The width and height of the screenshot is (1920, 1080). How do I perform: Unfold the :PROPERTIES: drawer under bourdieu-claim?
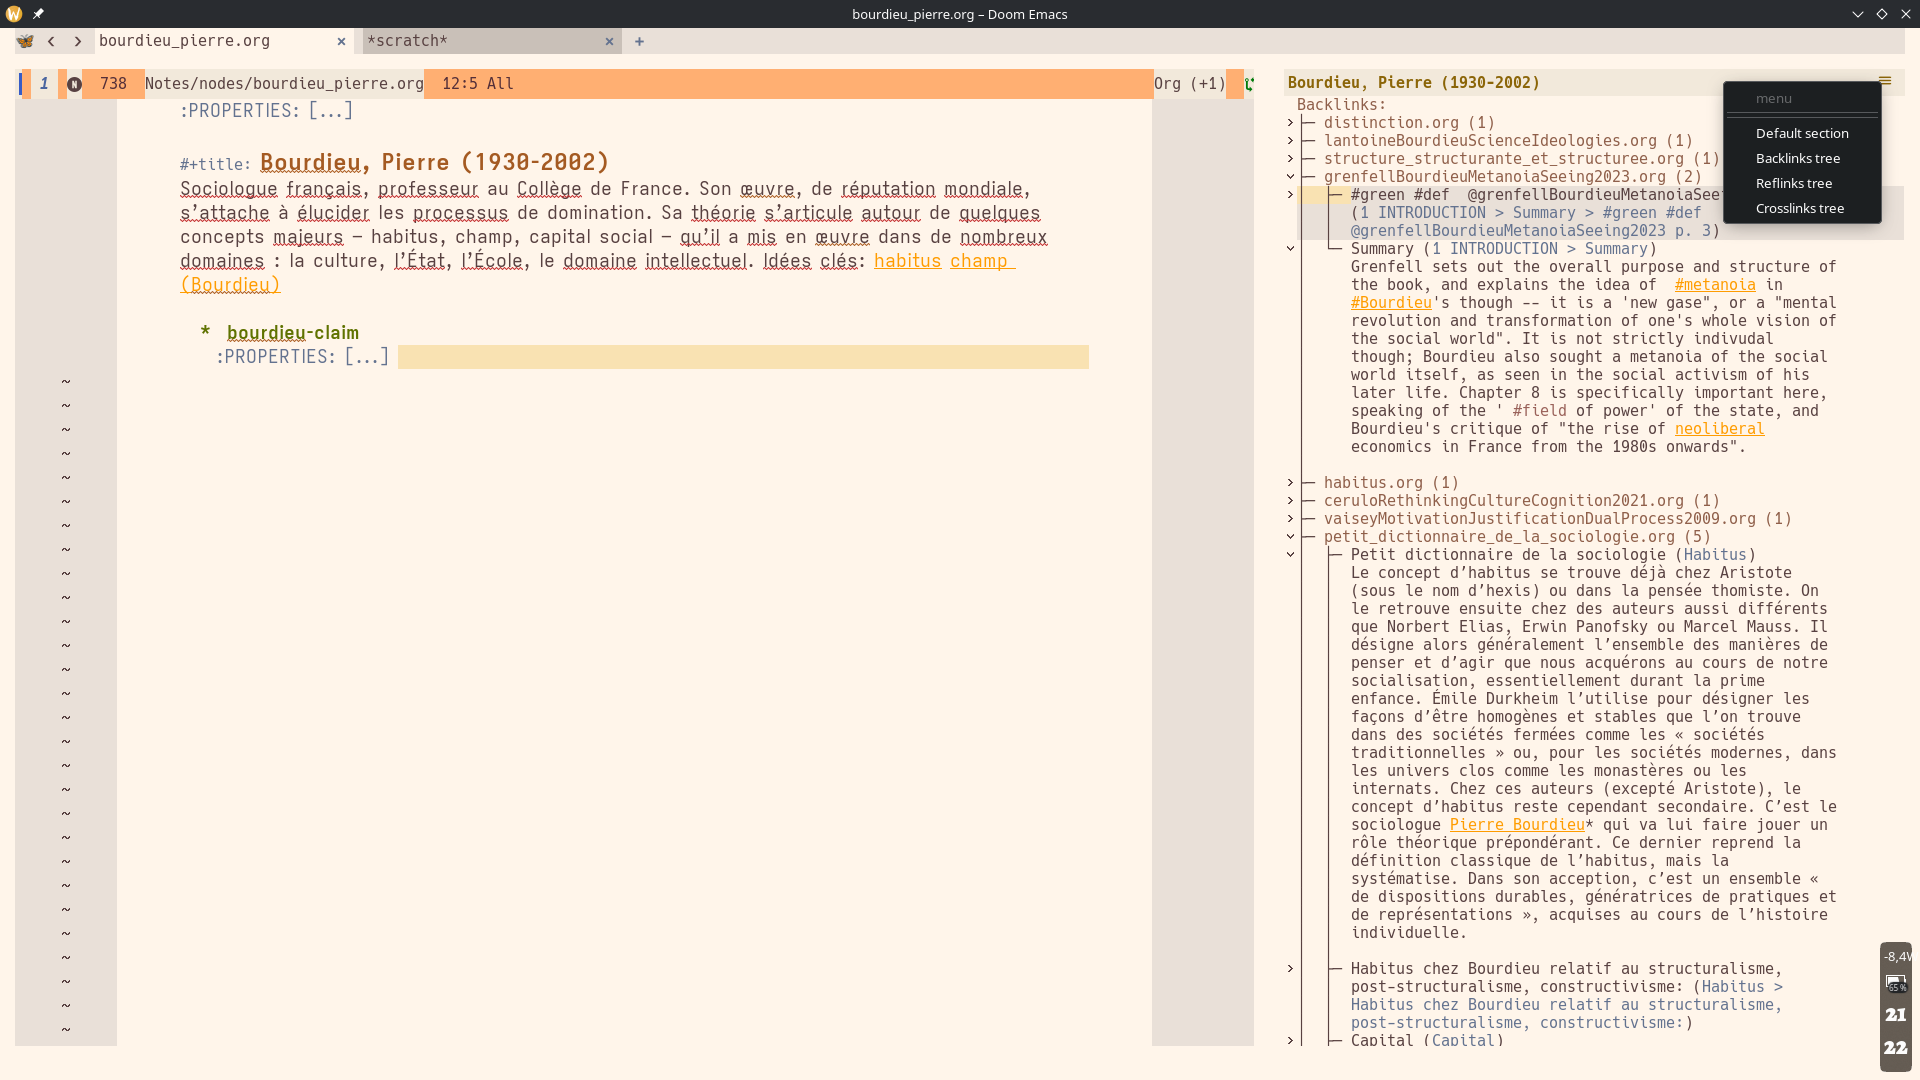pyautogui.click(x=302, y=357)
